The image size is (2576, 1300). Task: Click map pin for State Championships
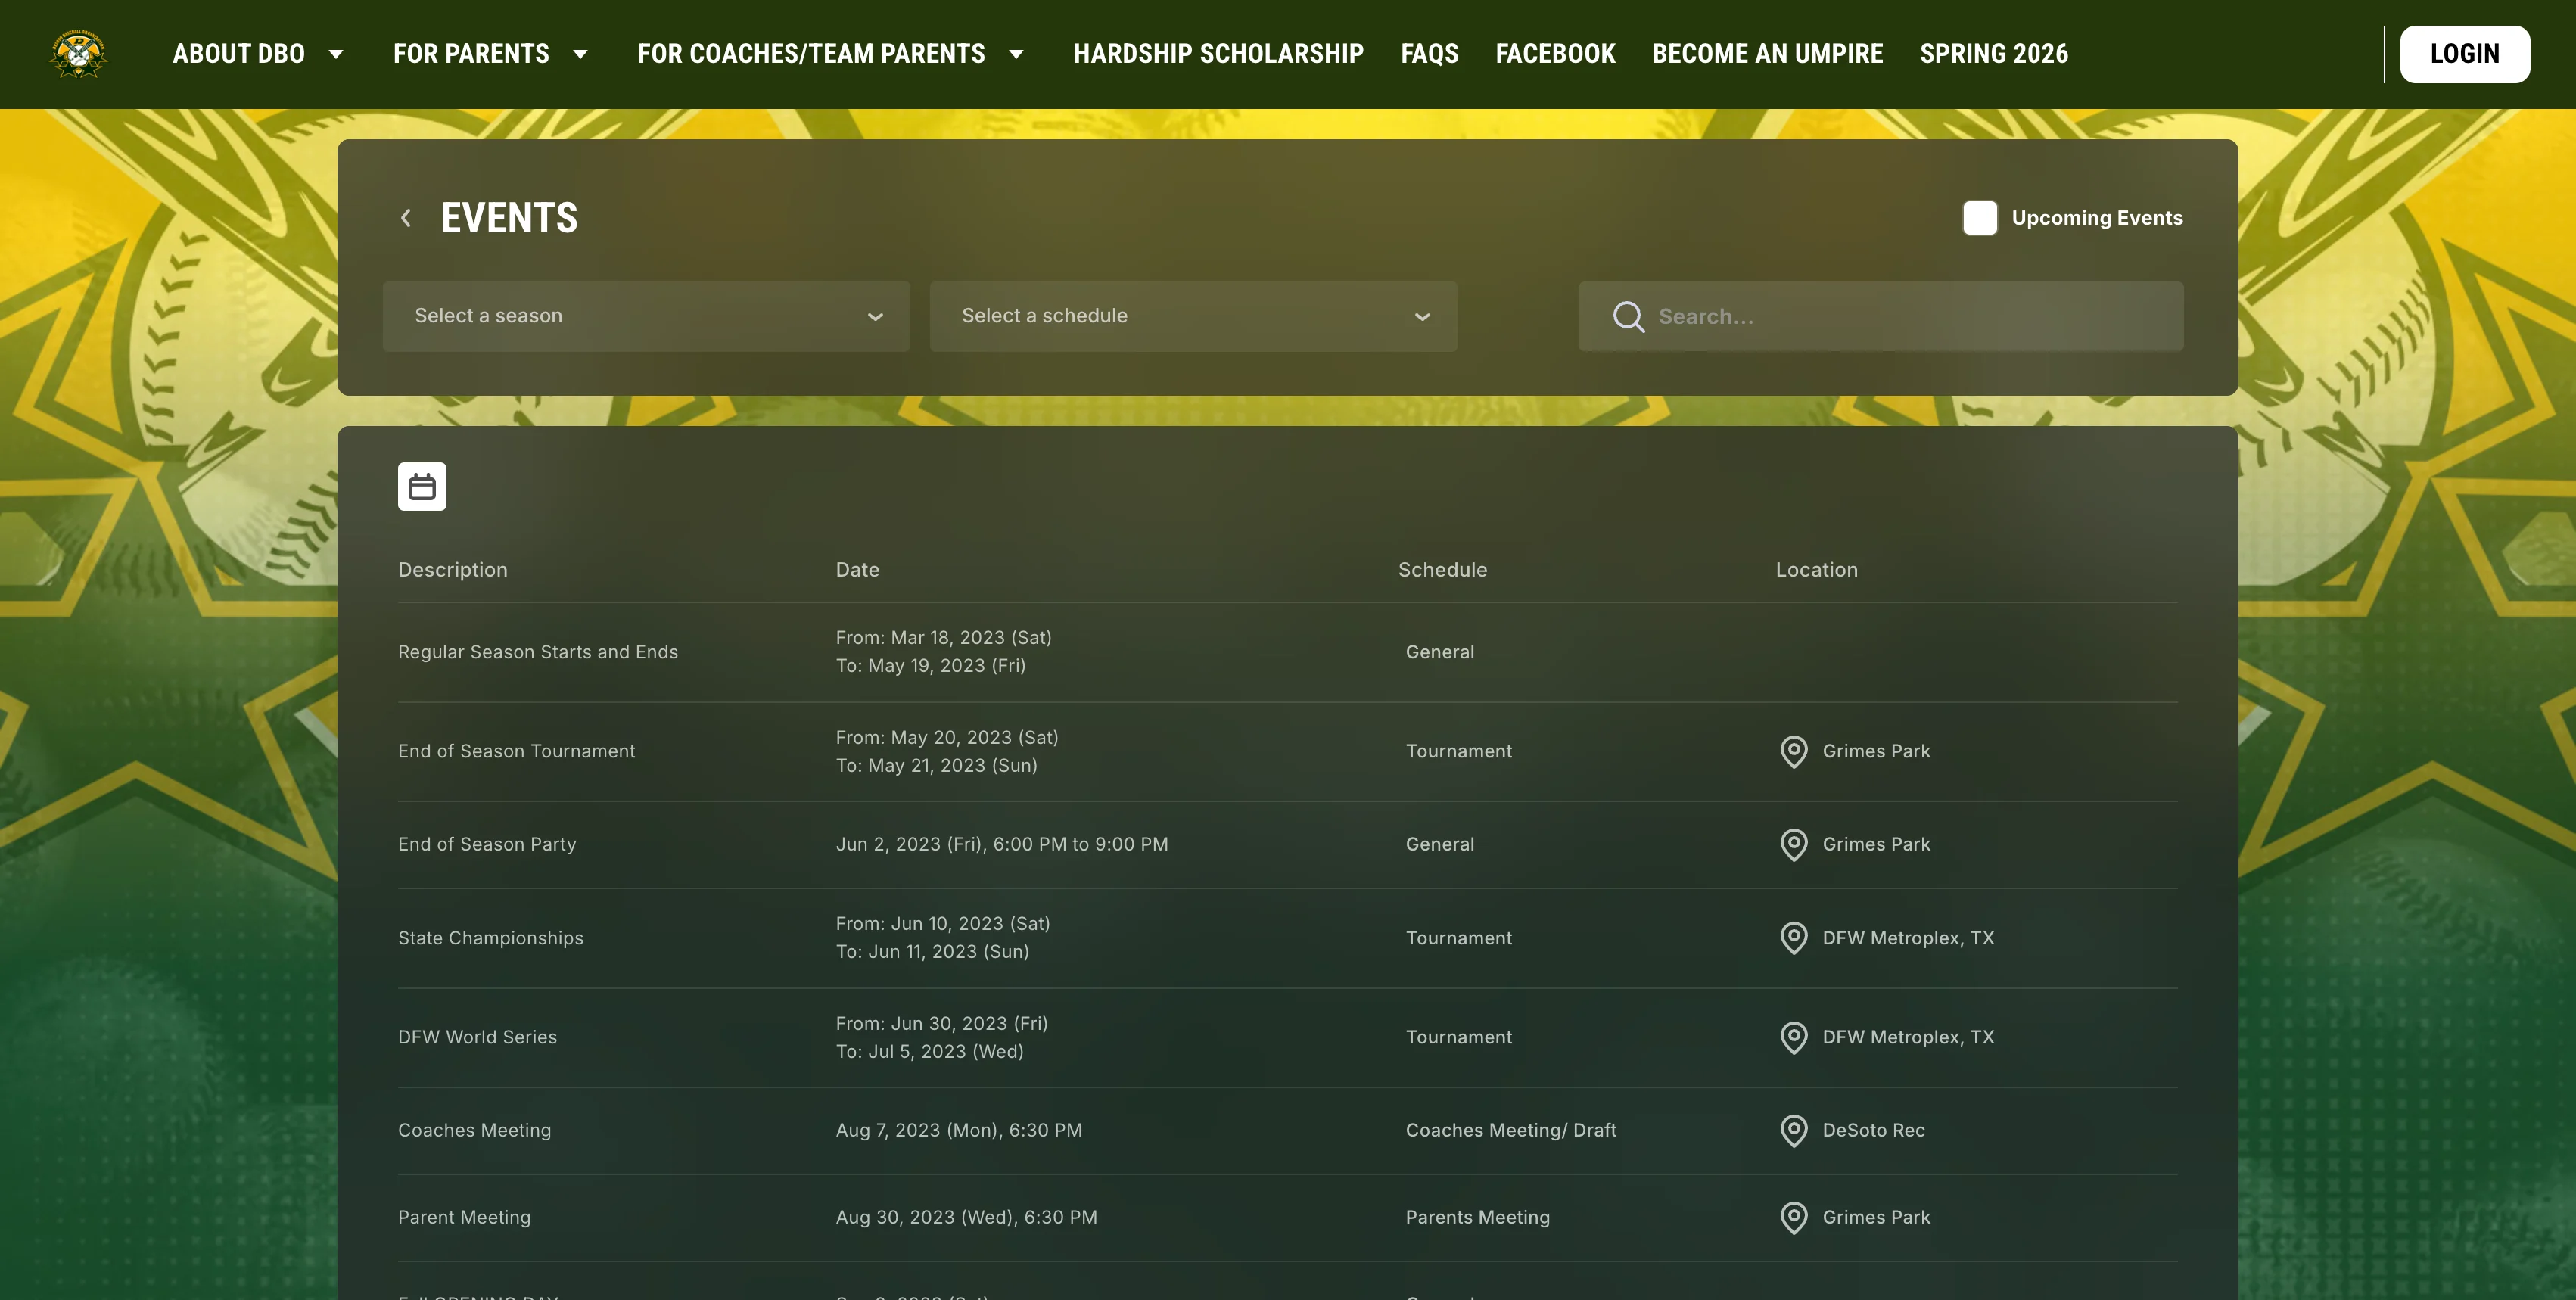1794,938
